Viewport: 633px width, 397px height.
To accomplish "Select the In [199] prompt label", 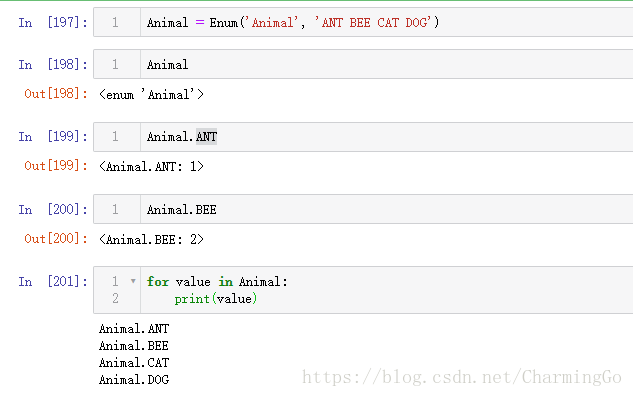I will point(53,137).
